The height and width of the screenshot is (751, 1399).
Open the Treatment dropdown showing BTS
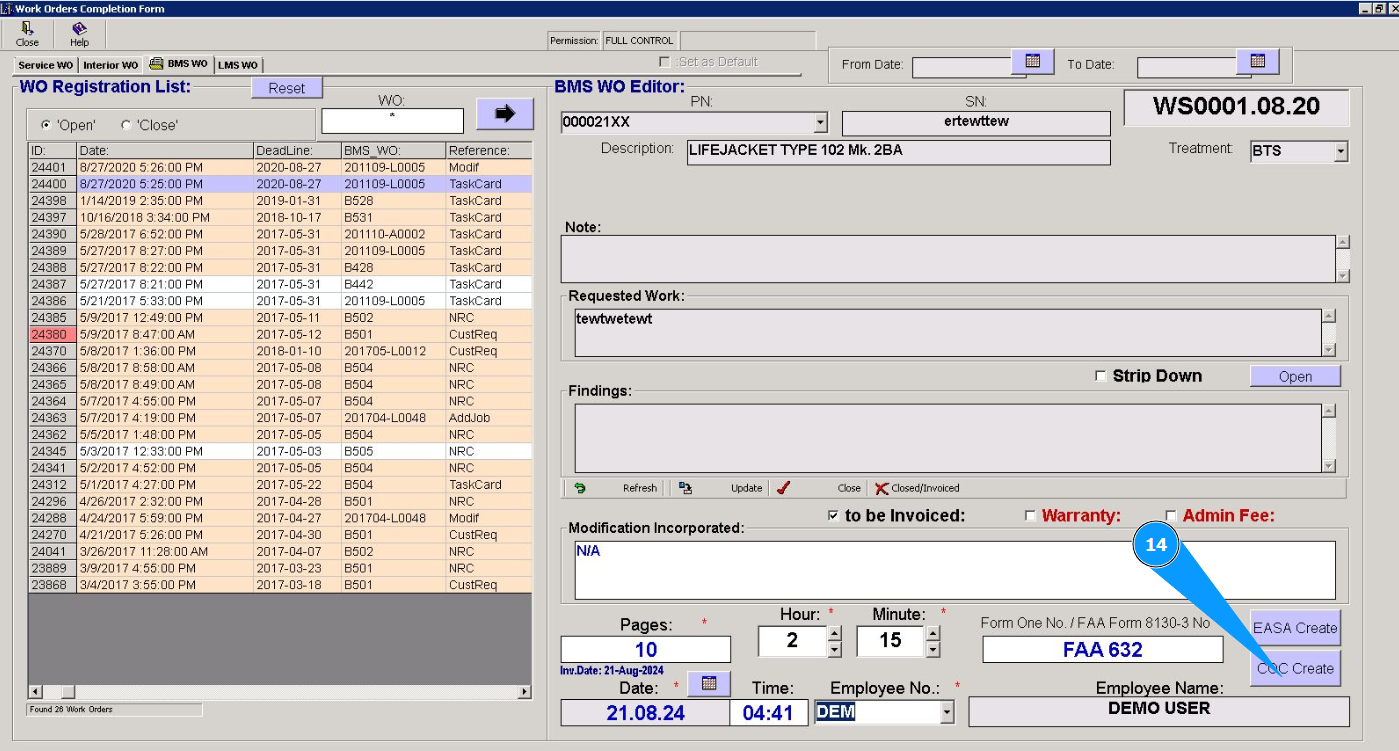tap(1341, 152)
